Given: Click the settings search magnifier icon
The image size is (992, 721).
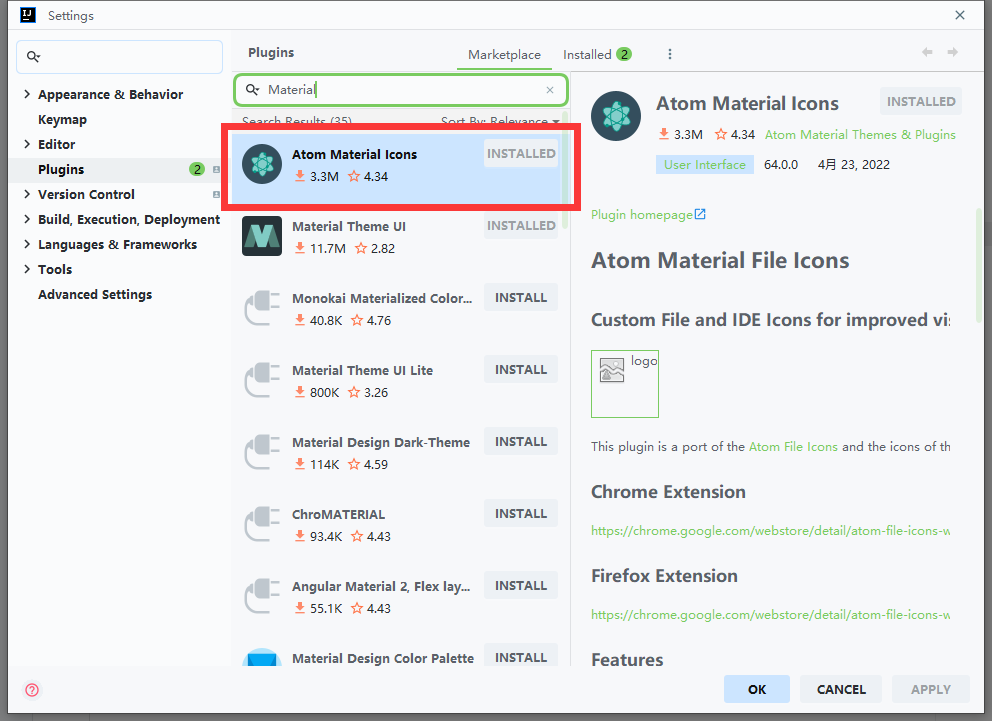Looking at the screenshot, I should 34,57.
